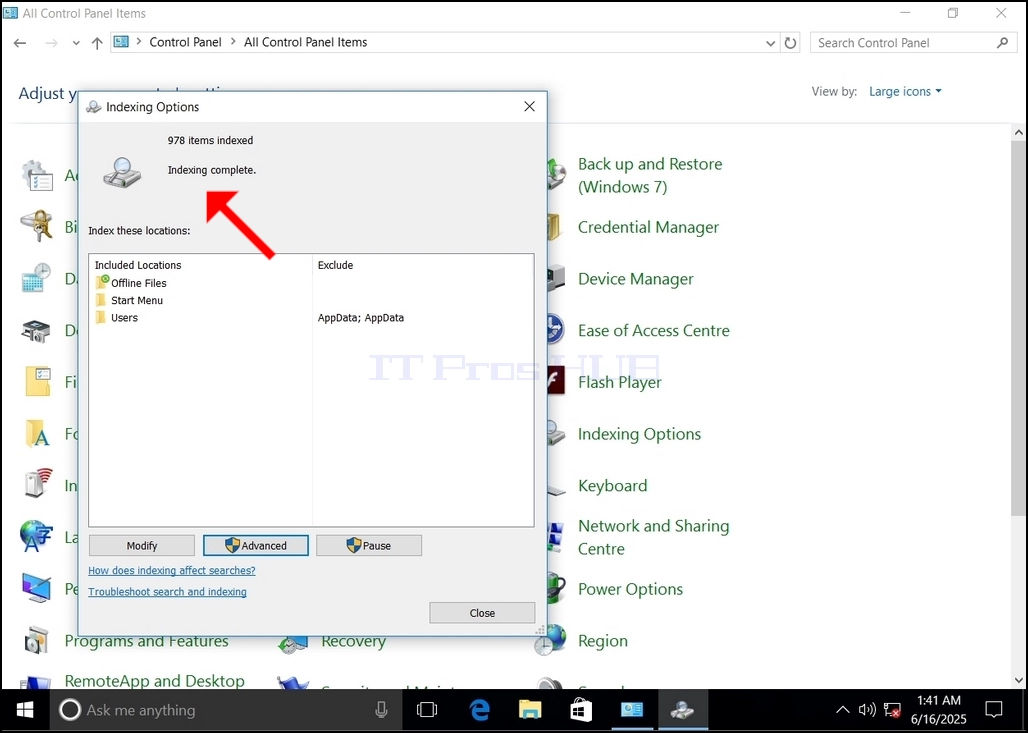Screen dimensions: 1028x733
Task: Click the Offline Files folder icon
Action: 102,283
